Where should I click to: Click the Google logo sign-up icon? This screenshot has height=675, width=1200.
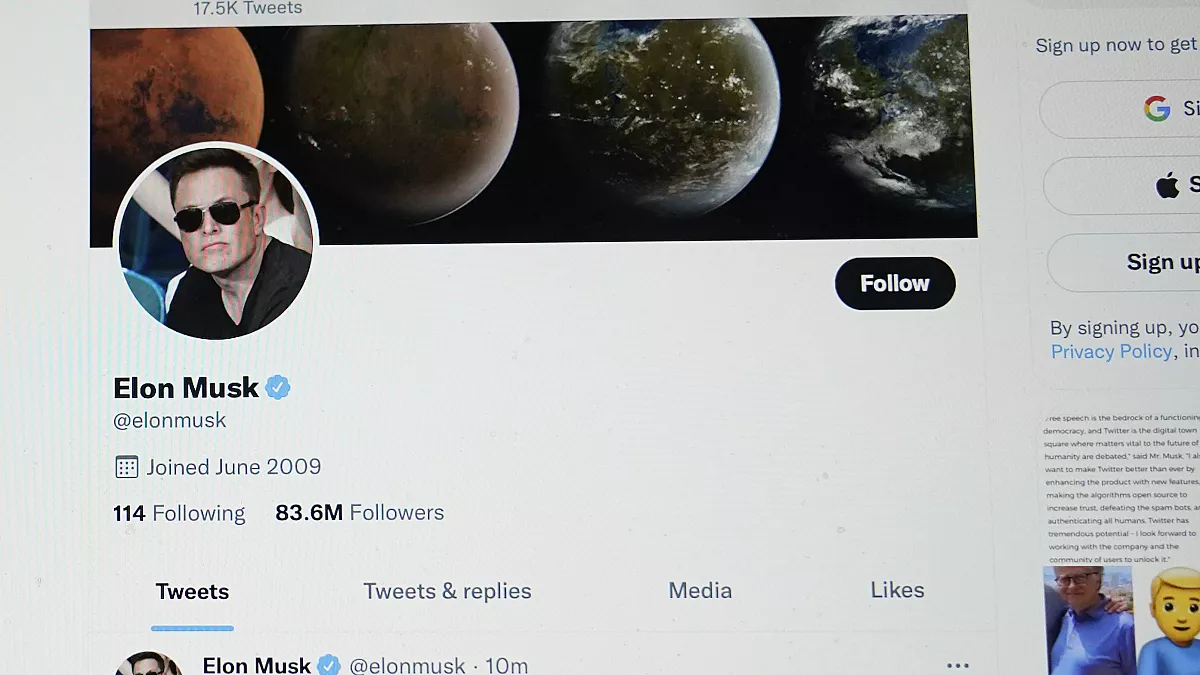point(1157,109)
